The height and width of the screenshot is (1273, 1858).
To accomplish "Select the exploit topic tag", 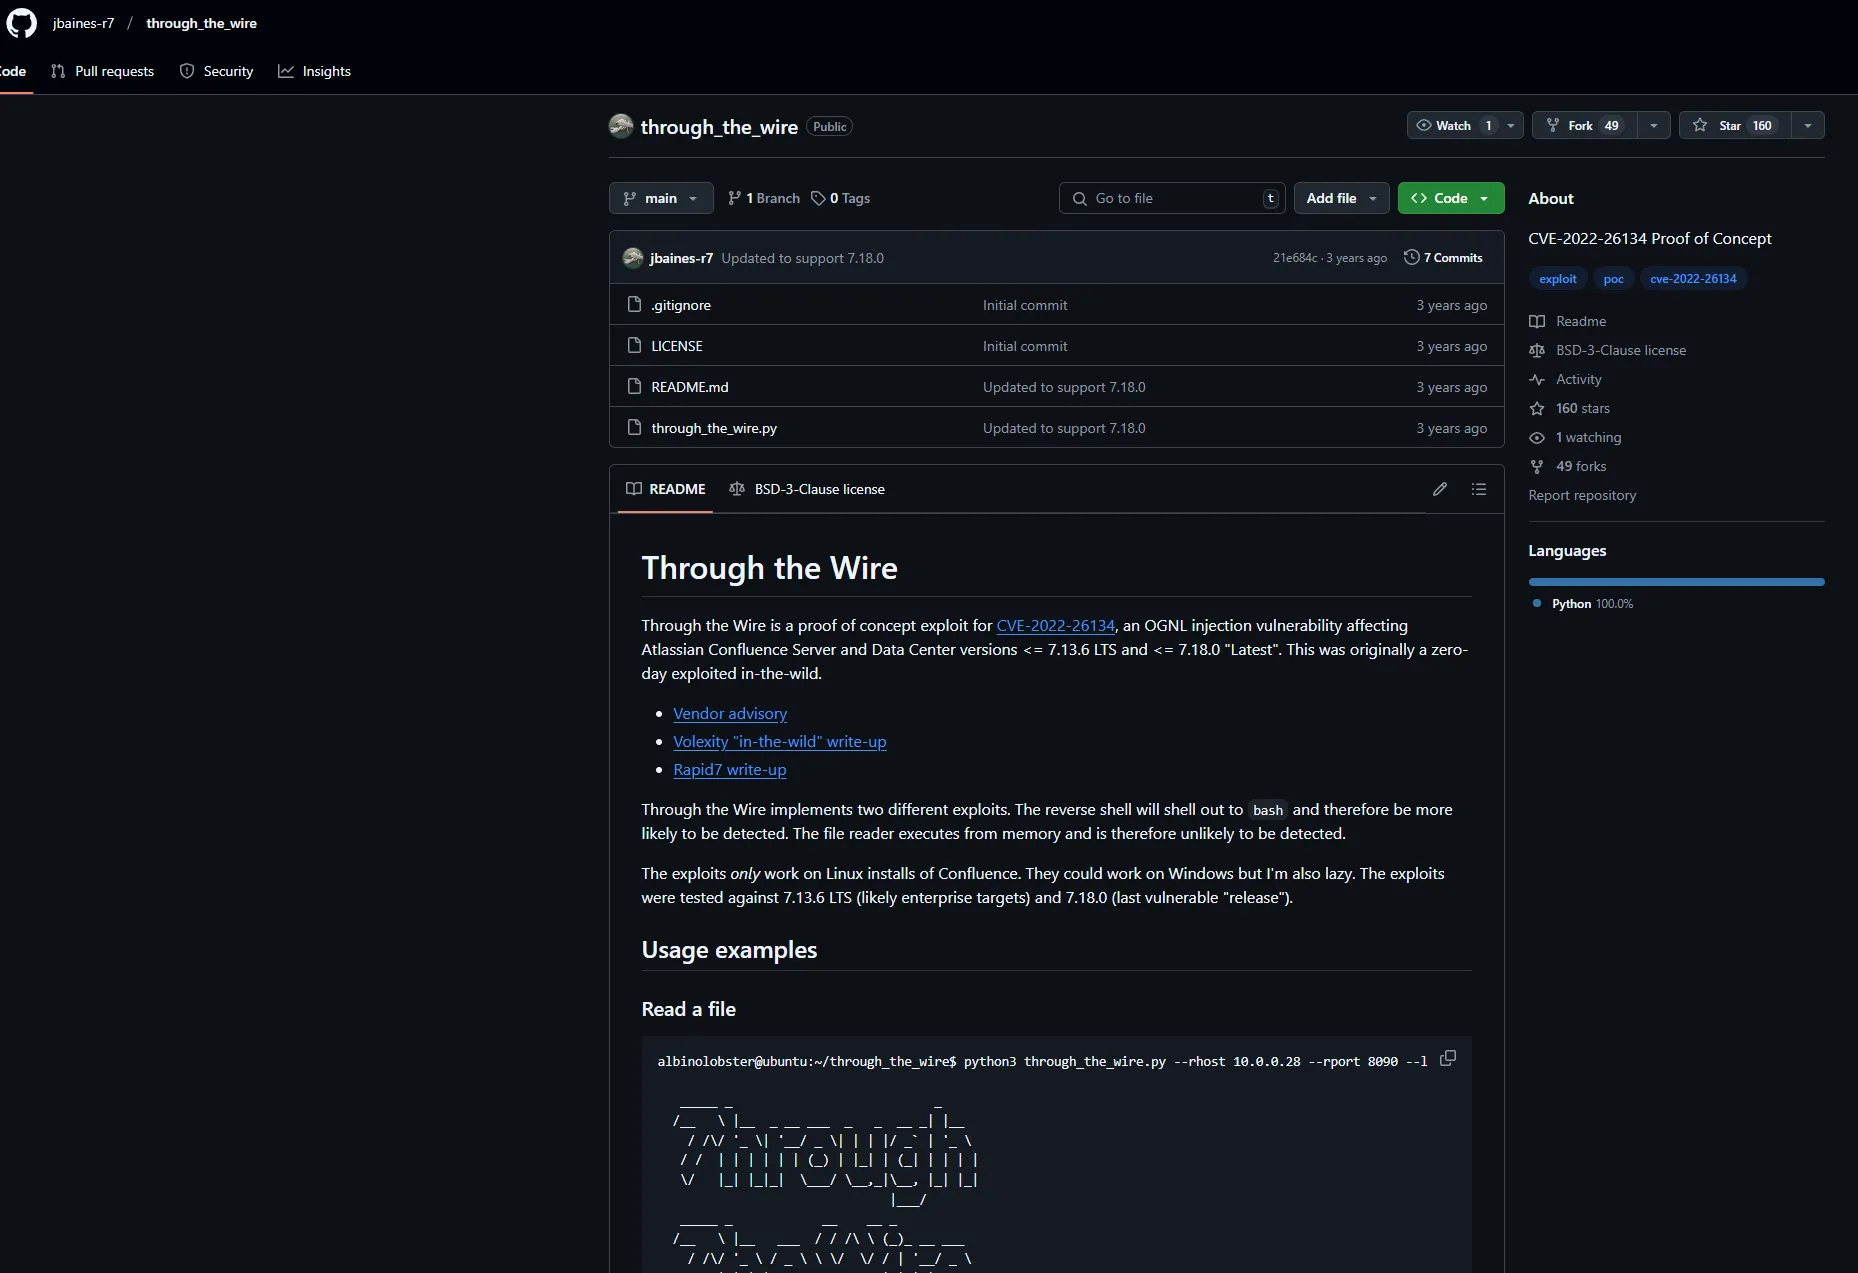I will click(x=1557, y=279).
